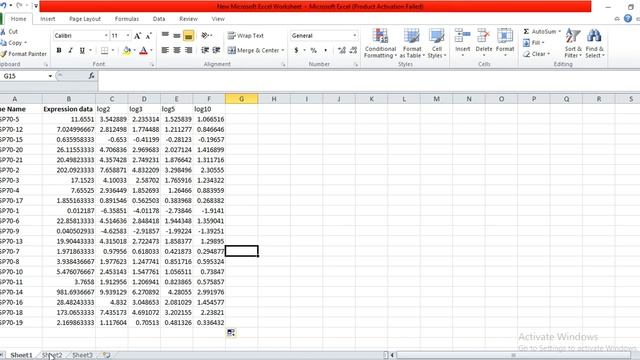Open the Review tab

coord(188,19)
